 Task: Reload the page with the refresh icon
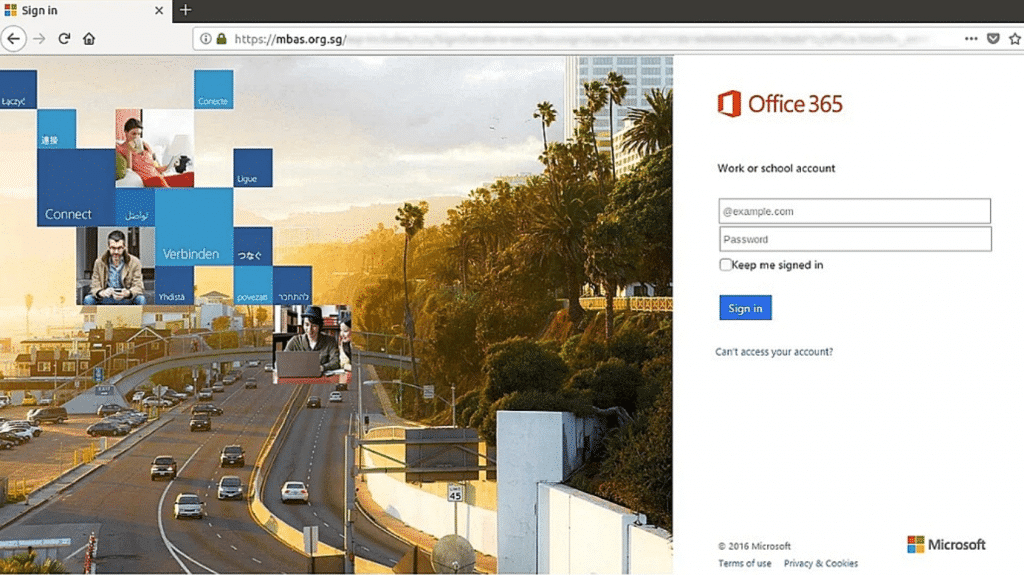coord(64,39)
